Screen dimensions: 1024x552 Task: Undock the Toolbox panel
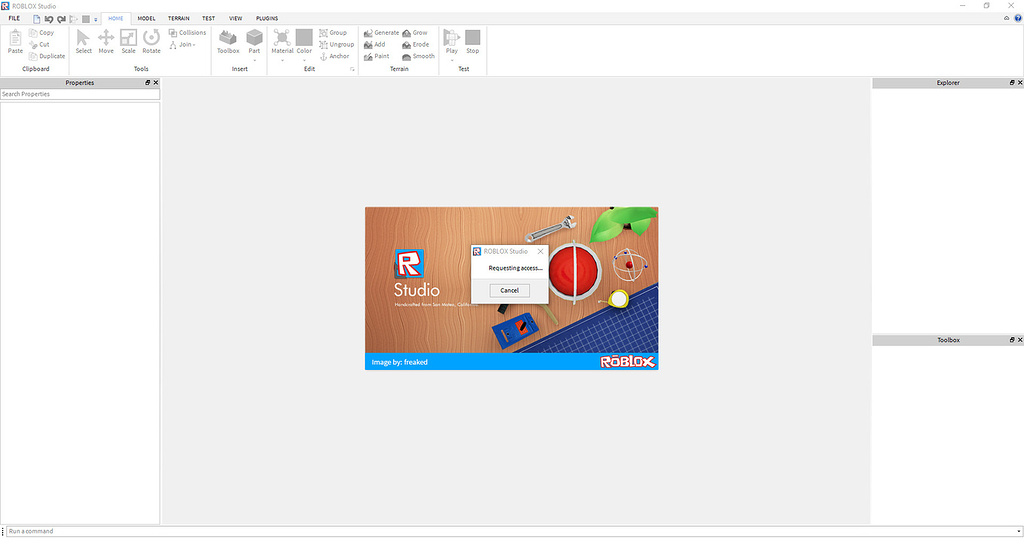pyautogui.click(x=1012, y=340)
